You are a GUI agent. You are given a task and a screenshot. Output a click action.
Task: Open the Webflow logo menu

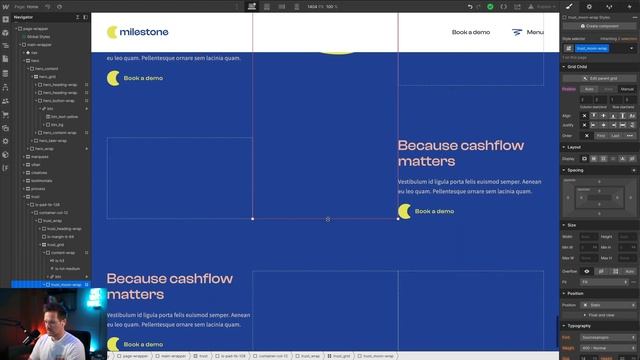coord(5,7)
